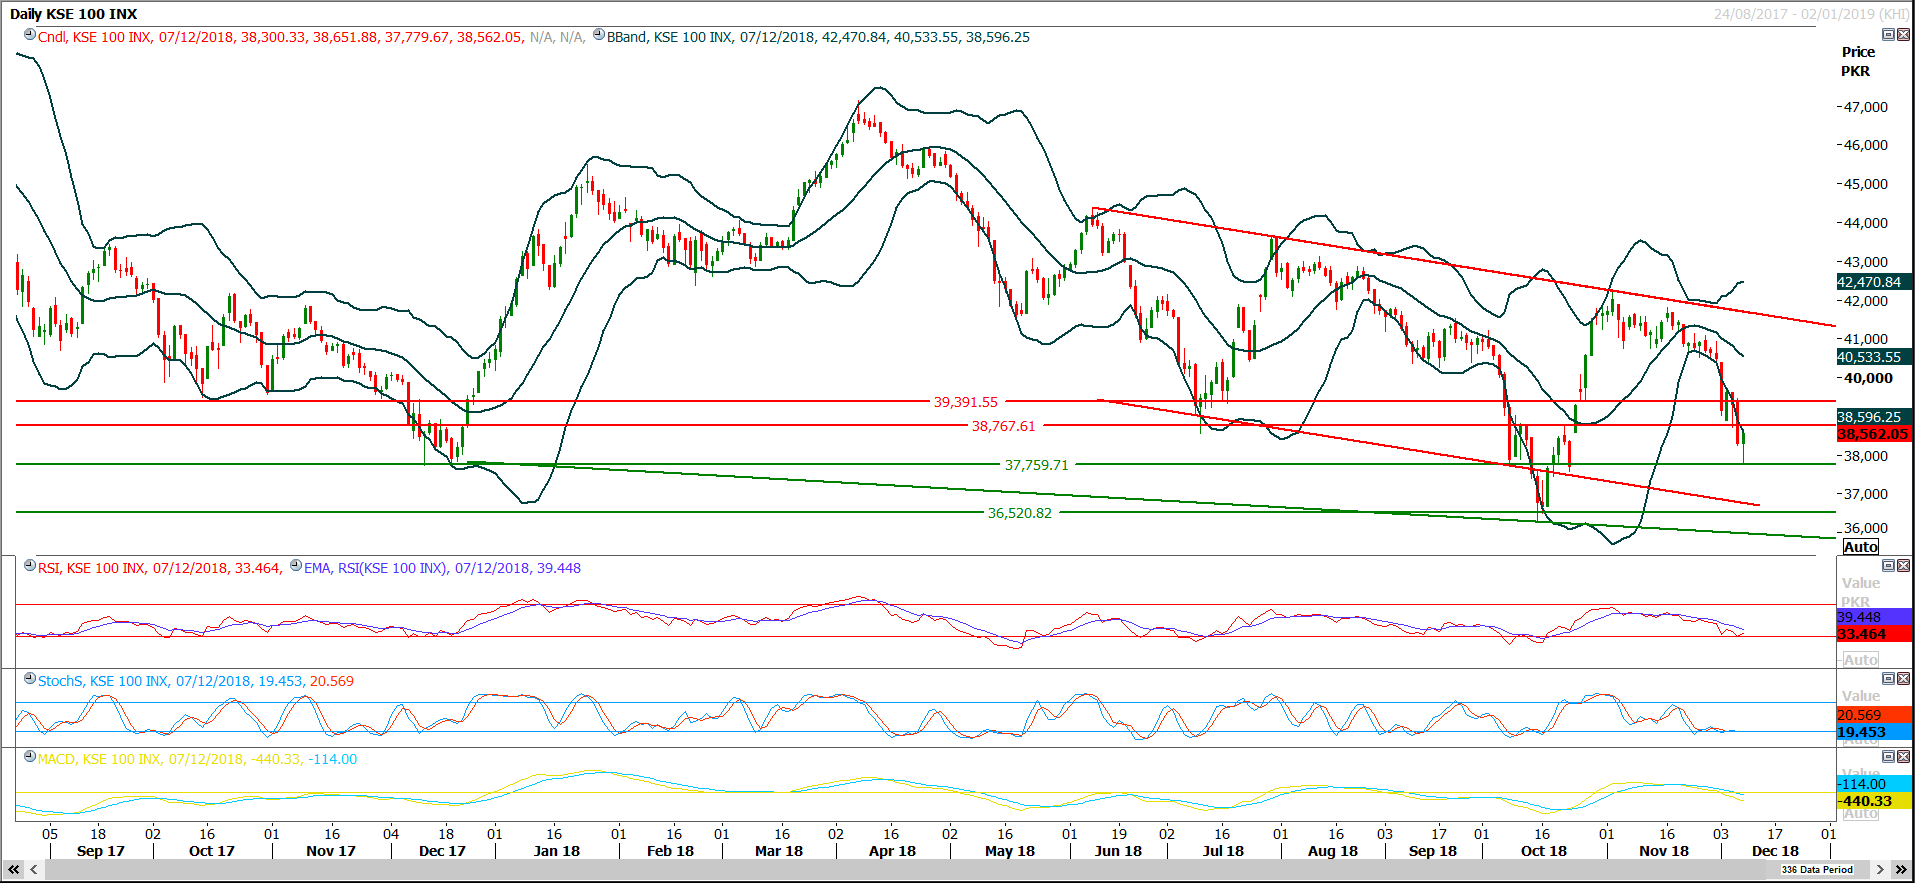Close the main price chart pane
This screenshot has width=1915, height=883.
tap(1903, 35)
